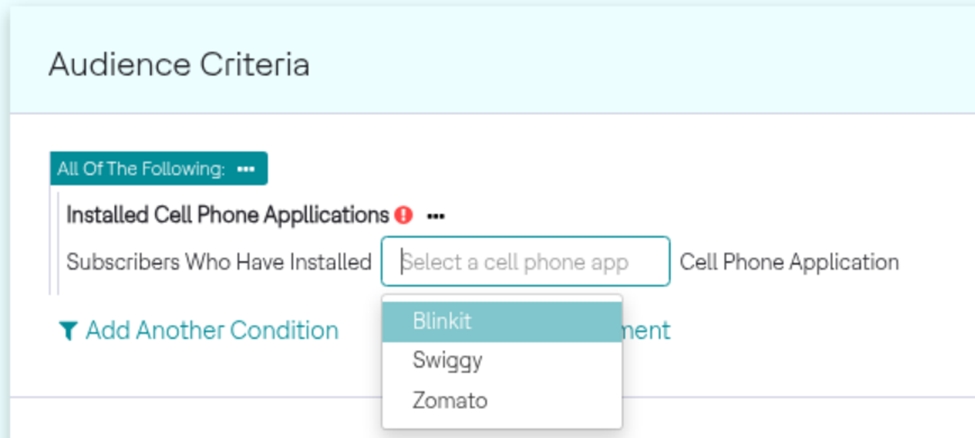Viewport: 975px width, 438px height.
Task: Click the partially hidden link ending in "ment"
Action: [646, 331]
